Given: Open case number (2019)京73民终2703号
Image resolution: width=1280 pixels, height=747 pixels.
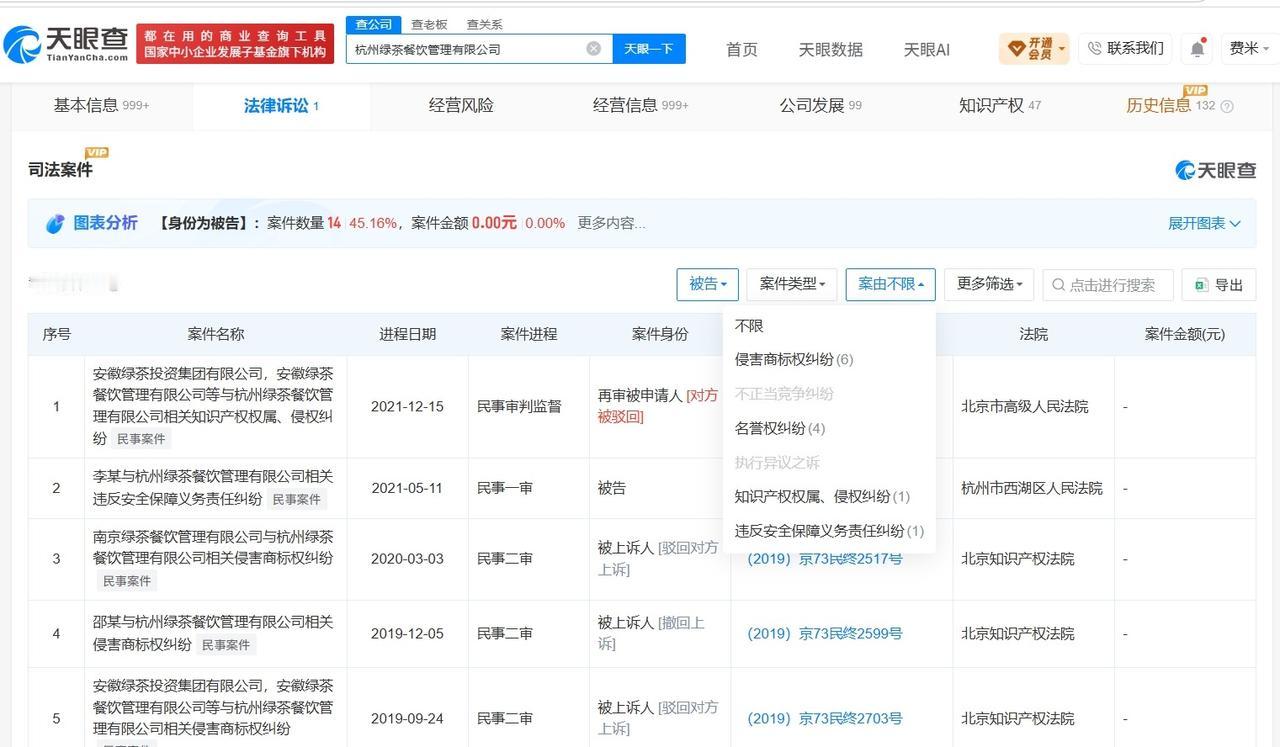Looking at the screenshot, I should pyautogui.click(x=825, y=718).
